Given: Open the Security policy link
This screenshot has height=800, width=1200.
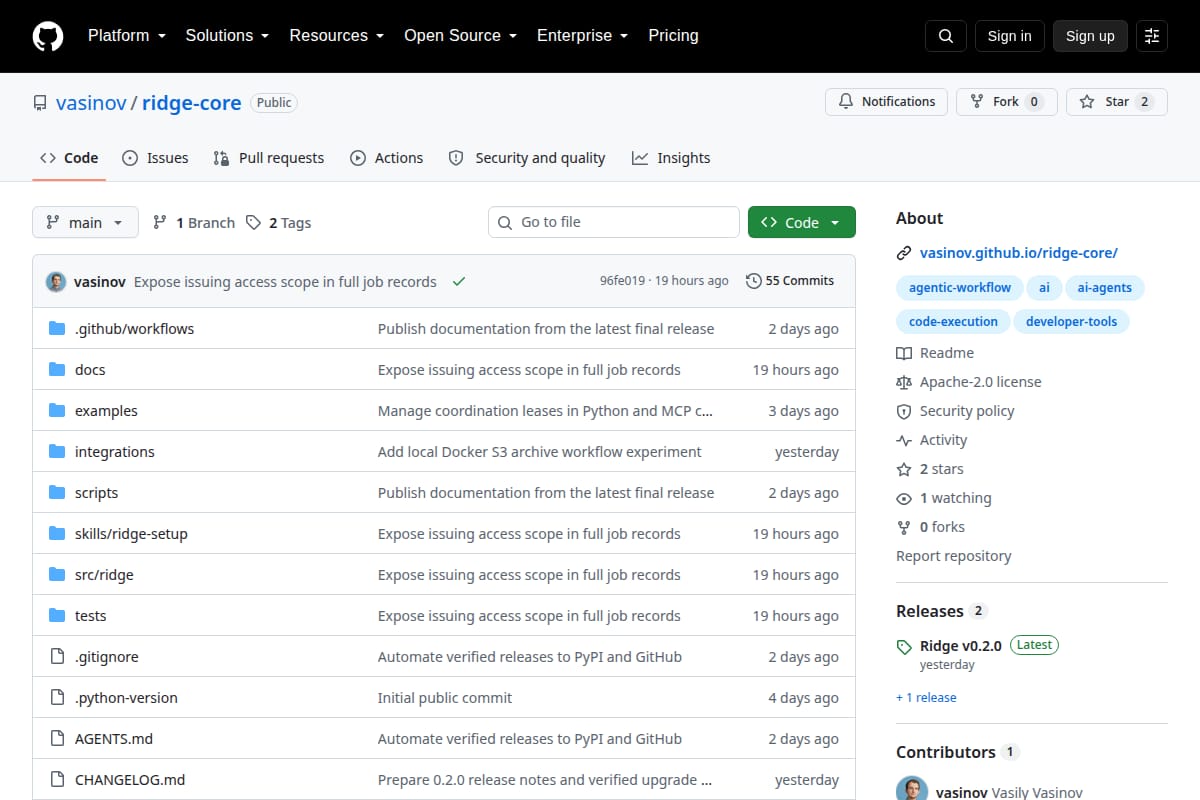Looking at the screenshot, I should 955,411.
